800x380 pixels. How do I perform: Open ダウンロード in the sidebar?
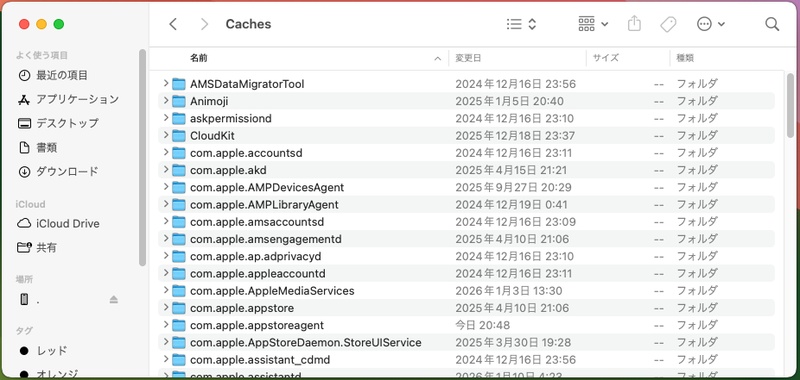coord(58,172)
